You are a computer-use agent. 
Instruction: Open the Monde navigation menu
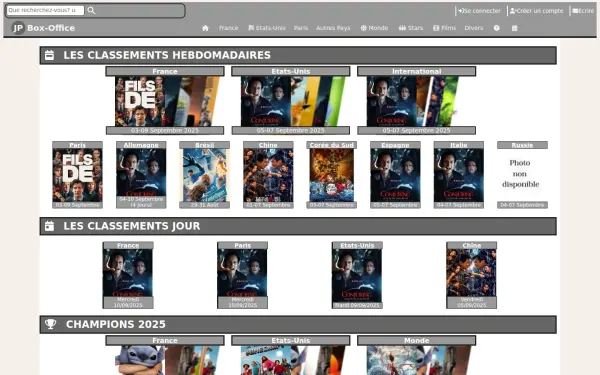pyautogui.click(x=374, y=28)
